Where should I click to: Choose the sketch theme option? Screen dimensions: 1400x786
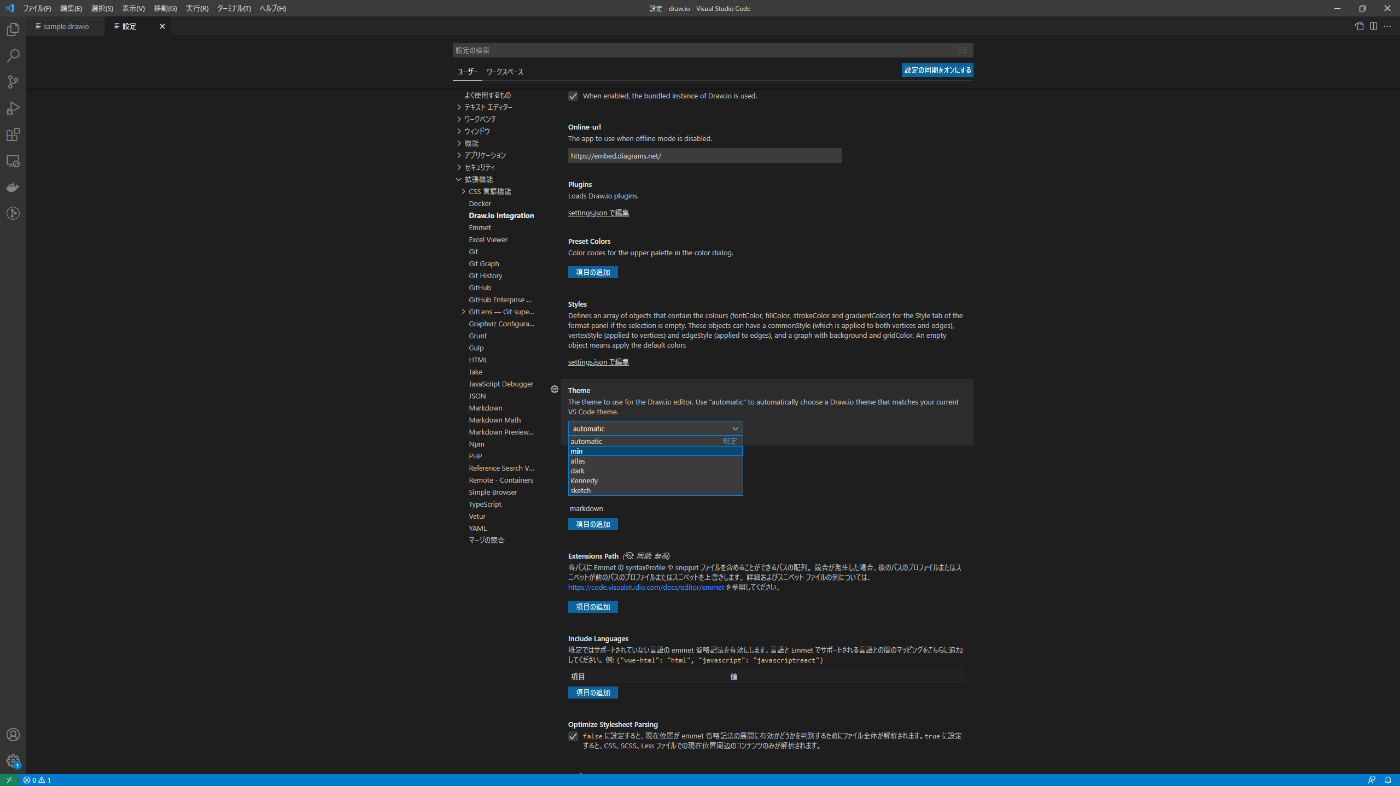coord(655,491)
